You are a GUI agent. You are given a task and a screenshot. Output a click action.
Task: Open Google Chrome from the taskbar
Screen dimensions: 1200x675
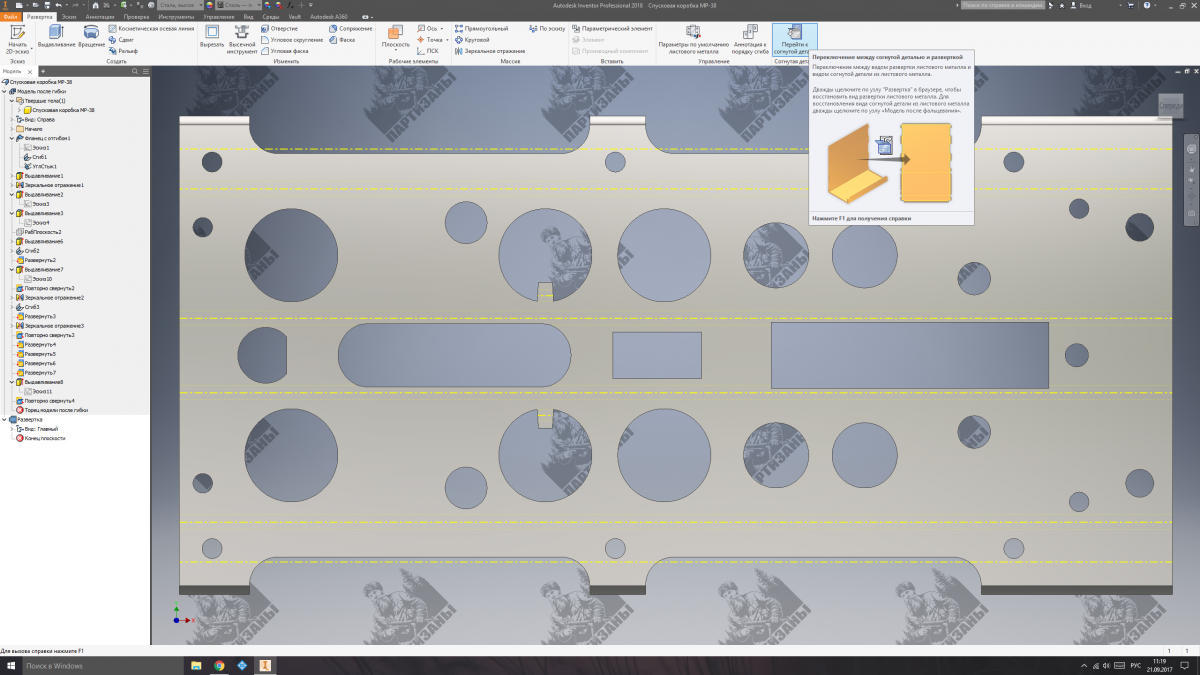219,665
